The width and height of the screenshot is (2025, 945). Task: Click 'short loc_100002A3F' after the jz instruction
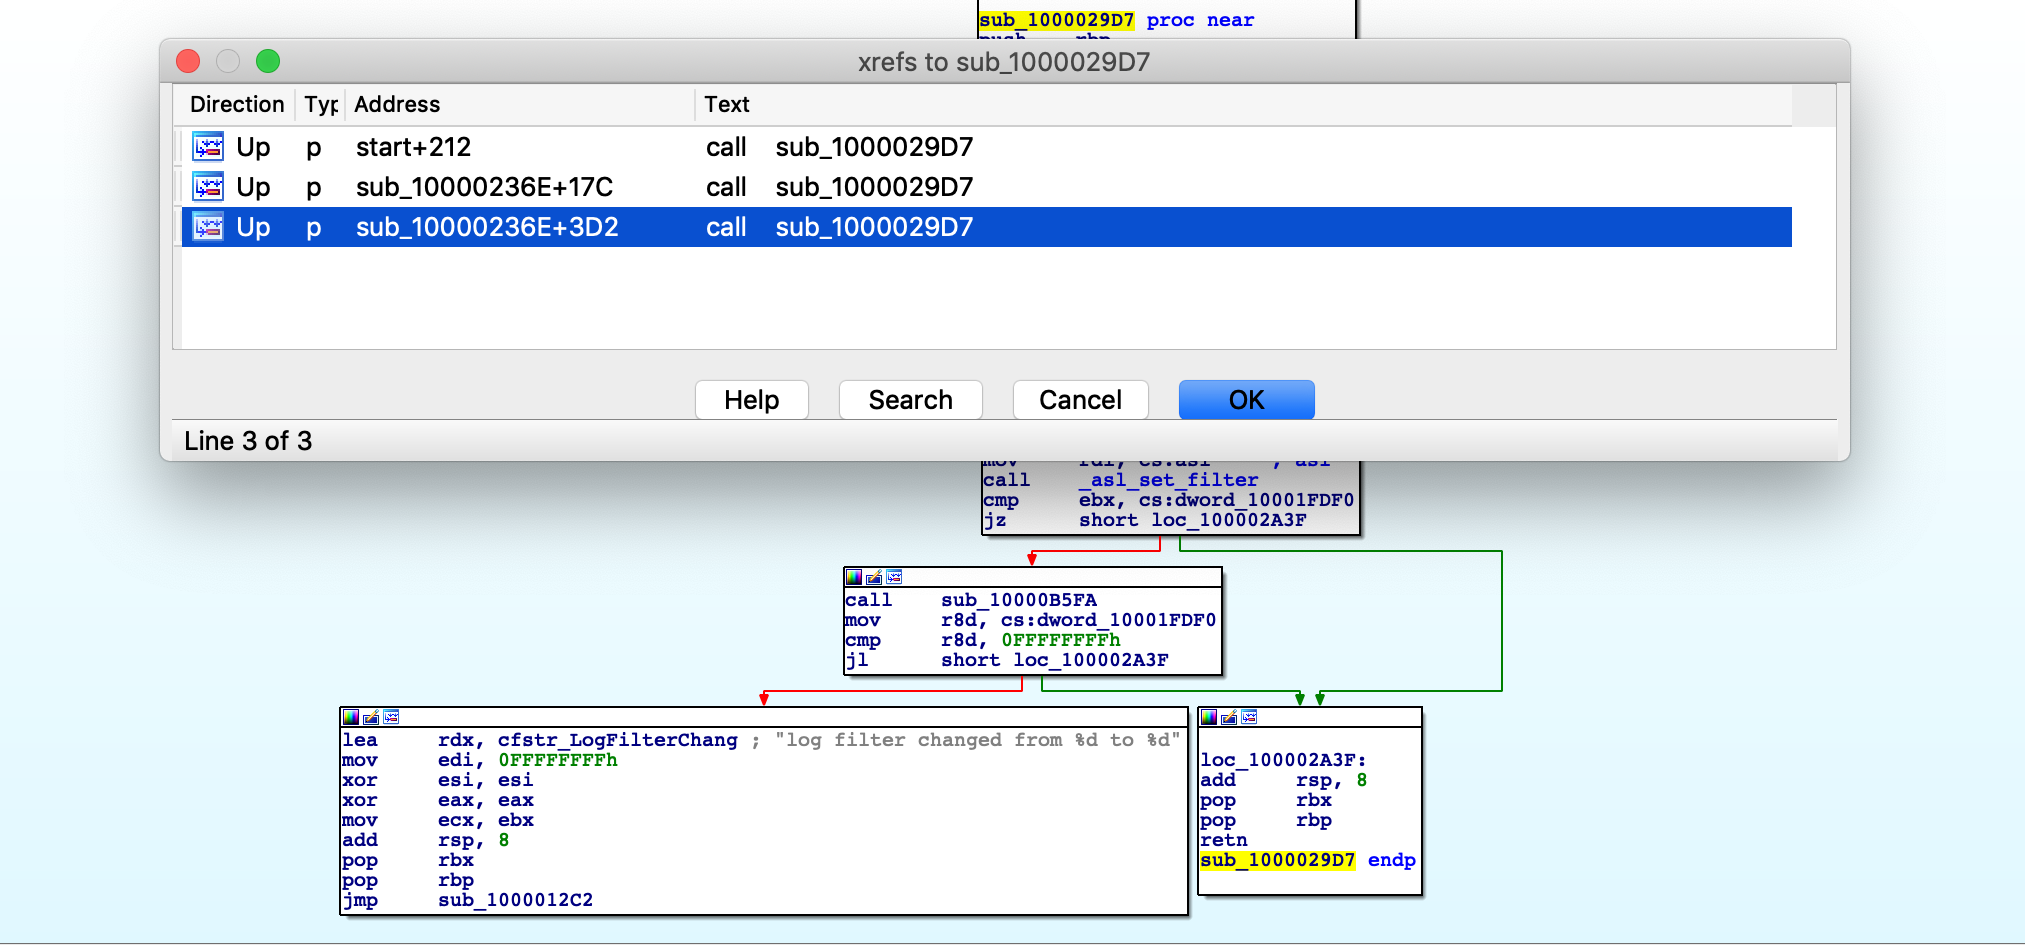(1192, 520)
